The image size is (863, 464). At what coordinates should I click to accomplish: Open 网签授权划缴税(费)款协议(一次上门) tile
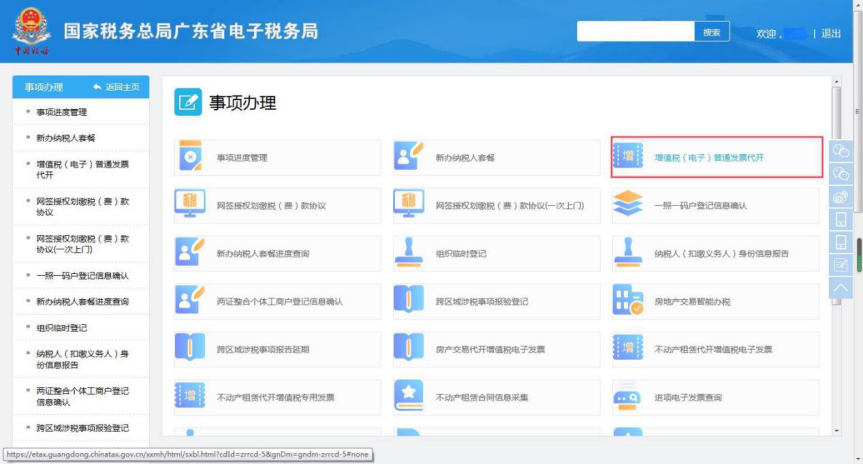[x=496, y=205]
